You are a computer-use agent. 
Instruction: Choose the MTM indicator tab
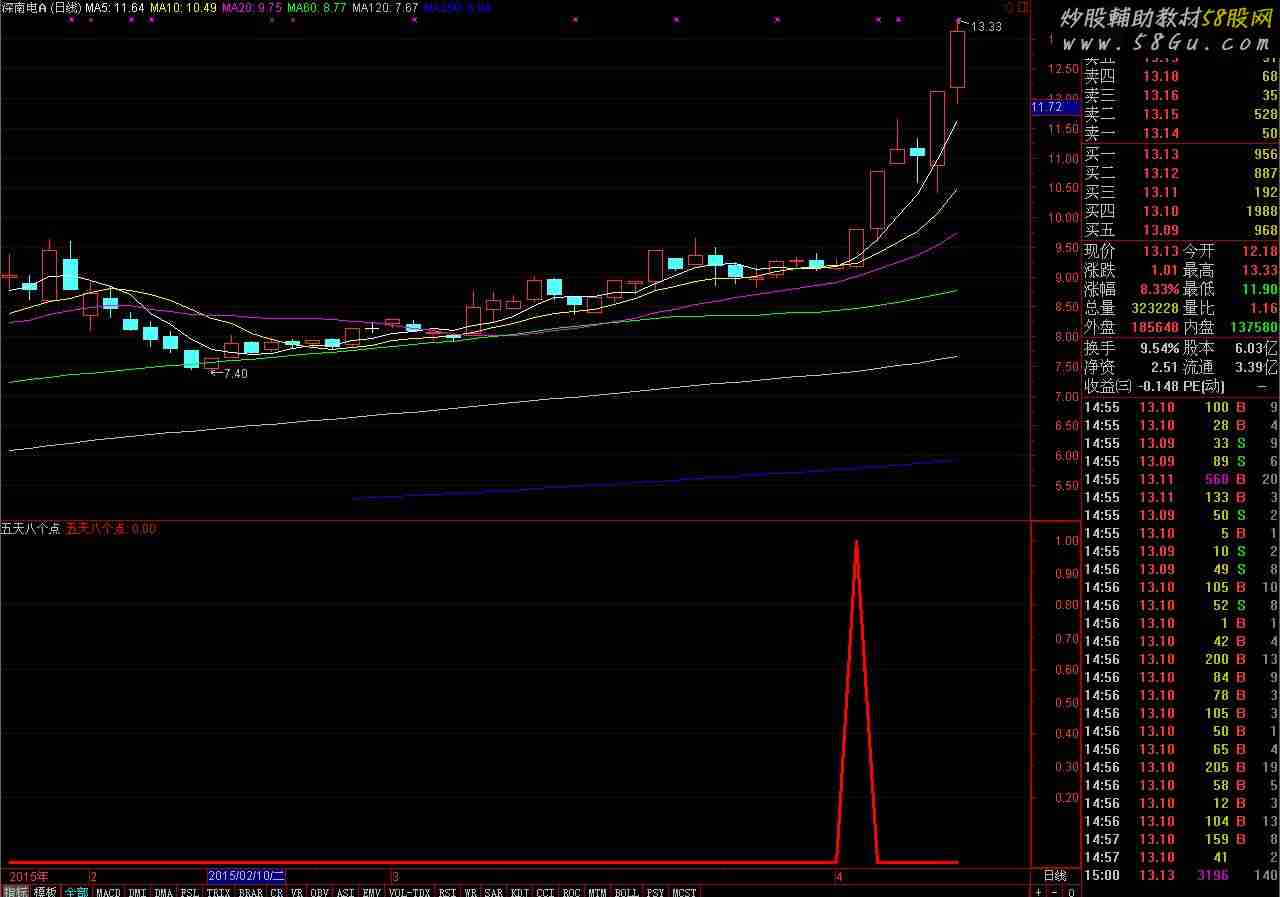point(597,891)
